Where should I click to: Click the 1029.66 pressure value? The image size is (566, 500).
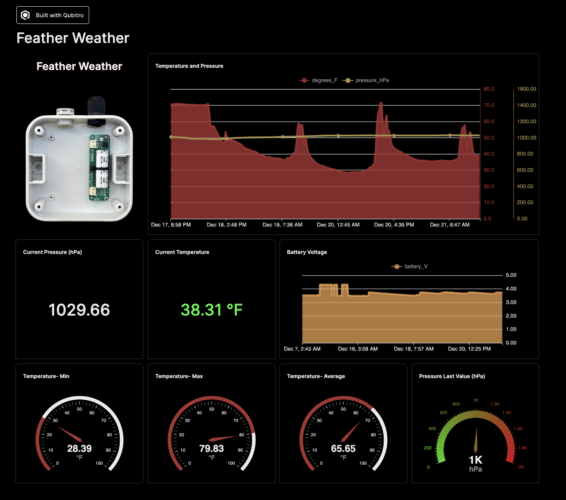(x=79, y=310)
